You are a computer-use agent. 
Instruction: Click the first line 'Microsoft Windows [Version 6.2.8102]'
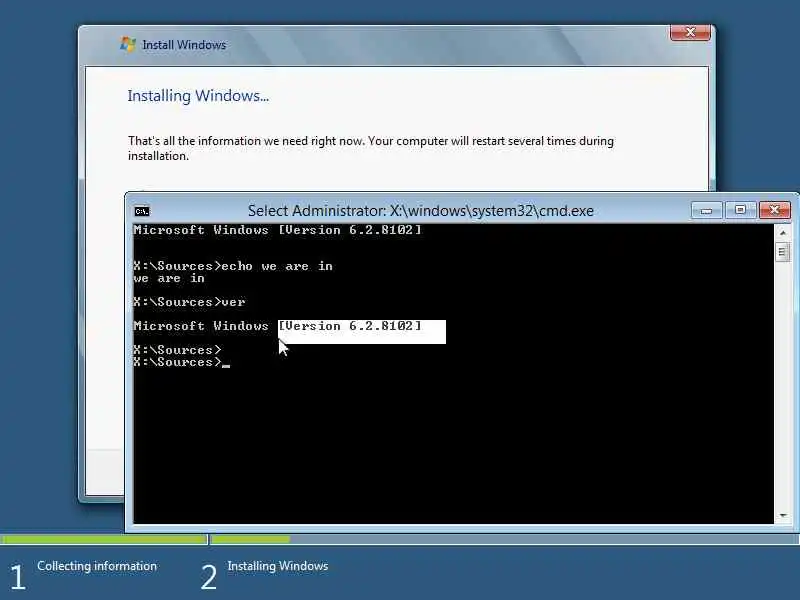coord(278,230)
